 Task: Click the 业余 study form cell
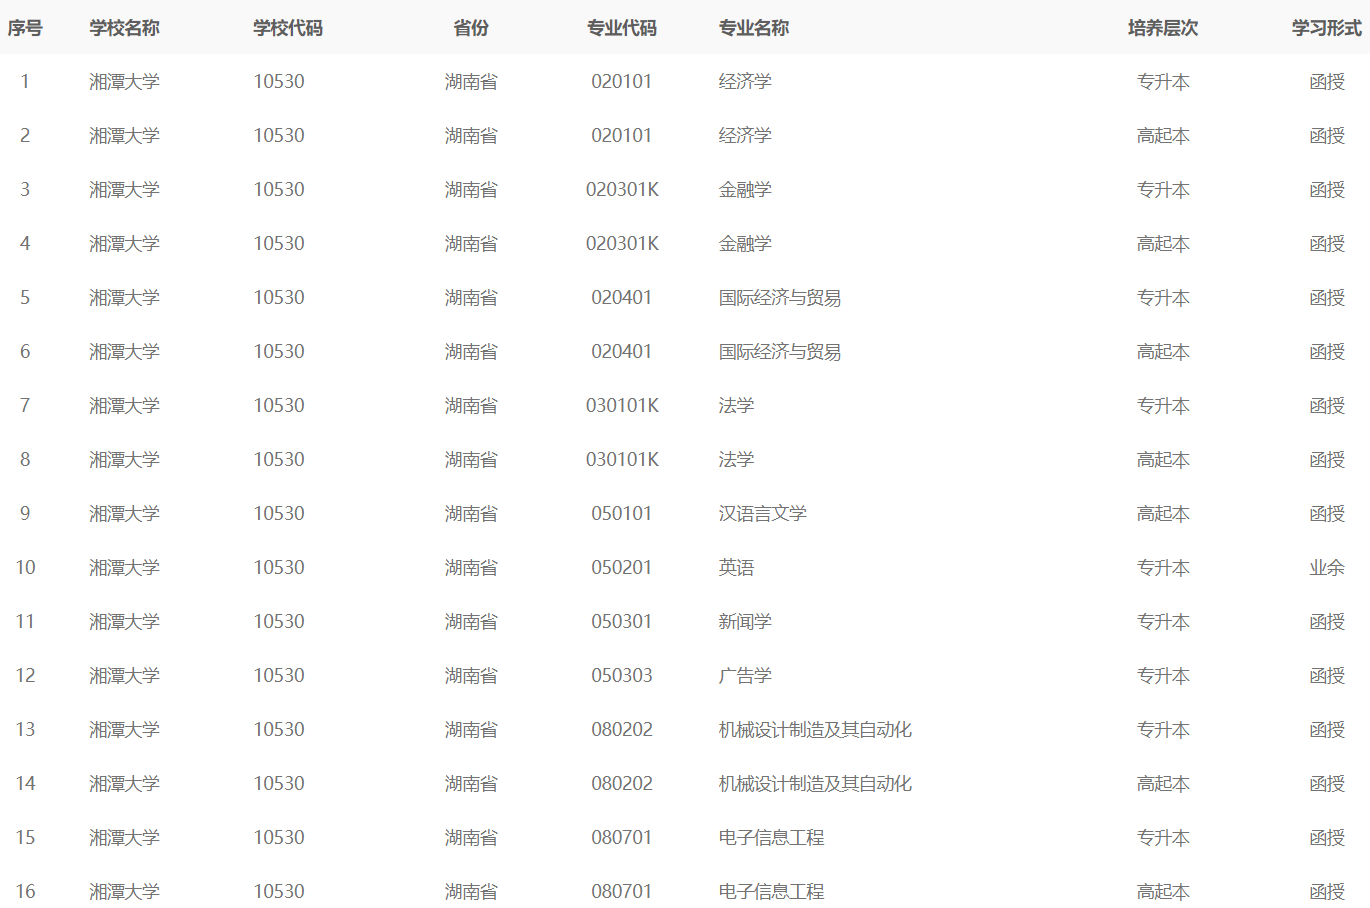(x=1327, y=568)
